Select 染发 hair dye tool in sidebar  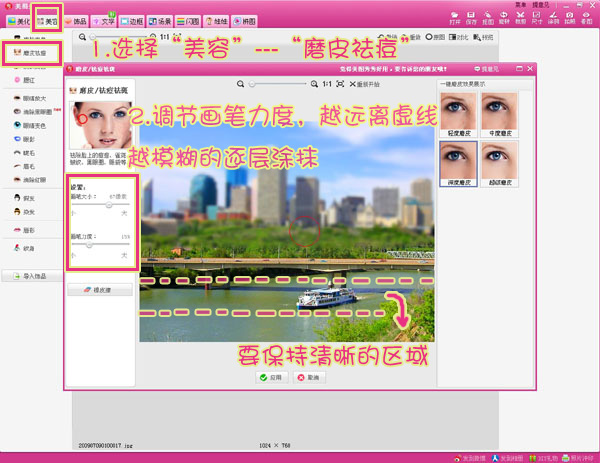[25, 212]
